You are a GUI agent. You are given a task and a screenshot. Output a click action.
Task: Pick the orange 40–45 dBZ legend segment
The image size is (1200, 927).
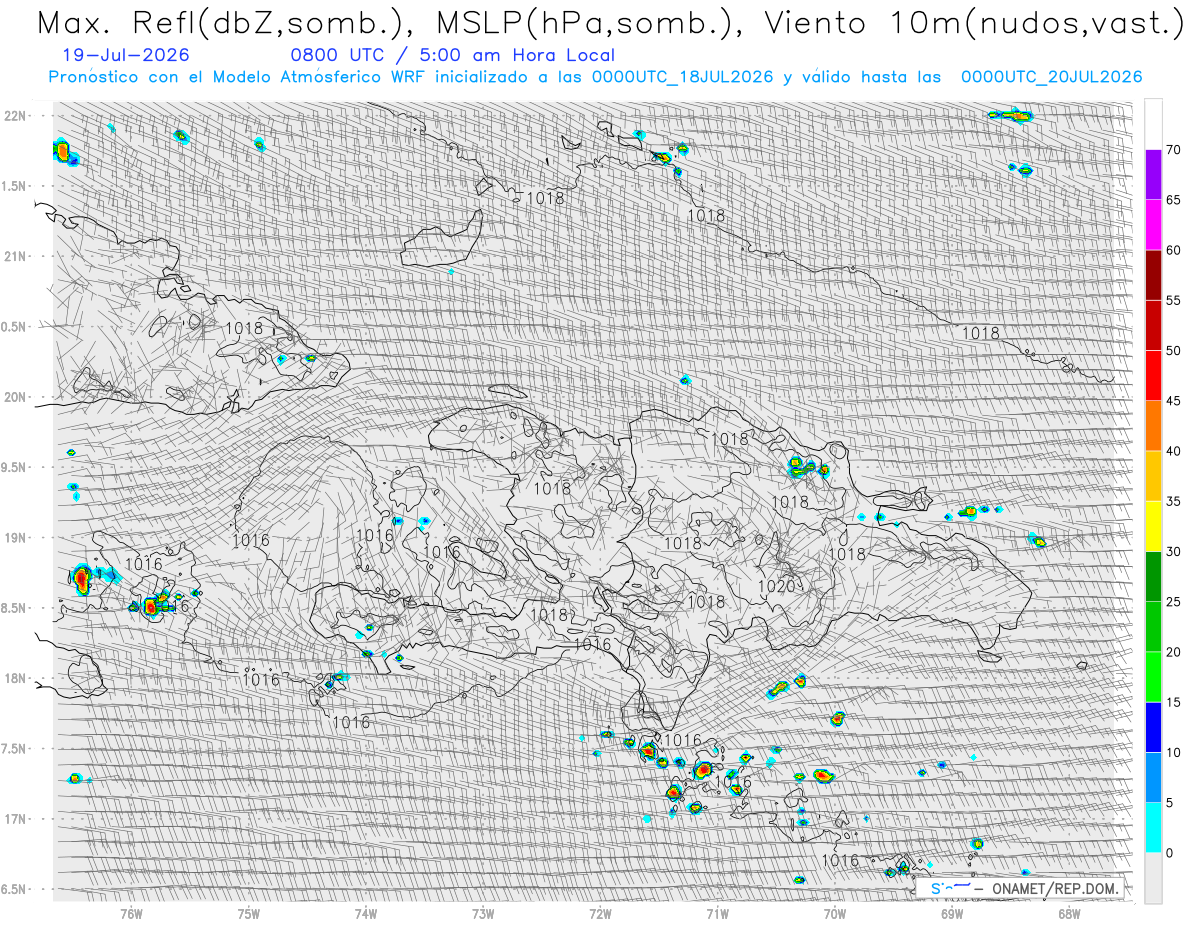(x=1154, y=426)
